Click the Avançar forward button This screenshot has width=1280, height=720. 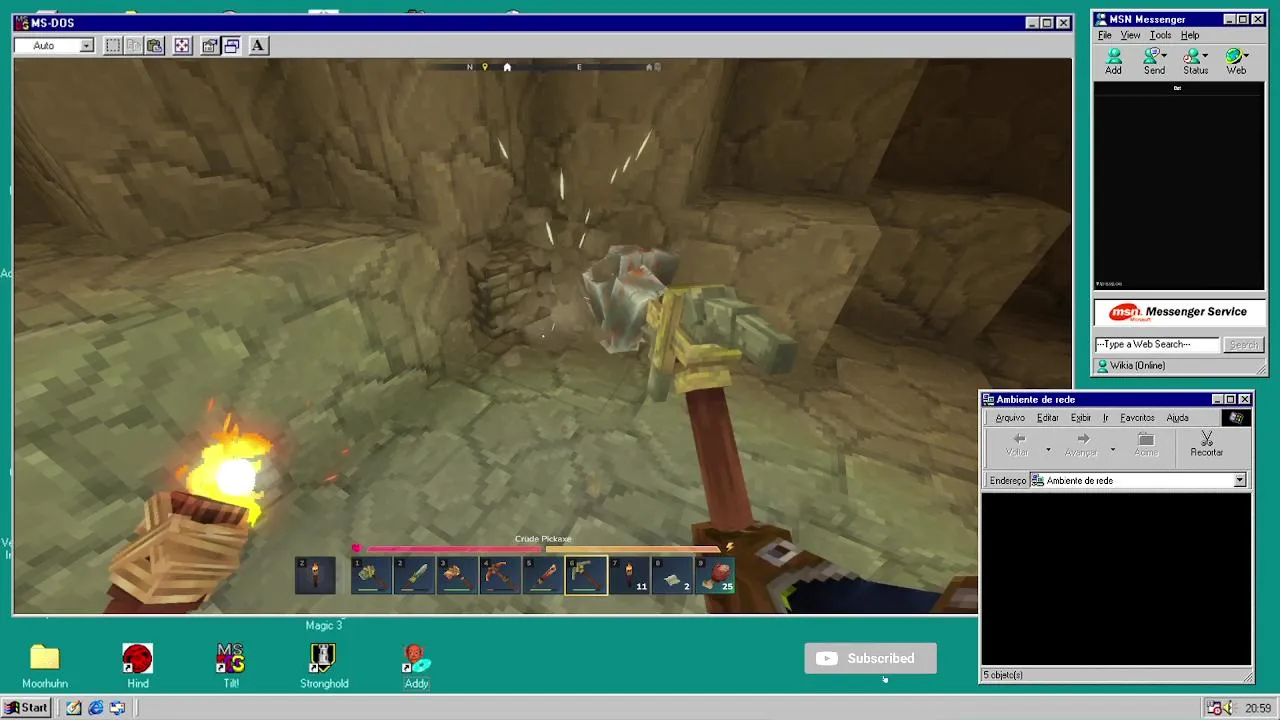tap(1081, 445)
